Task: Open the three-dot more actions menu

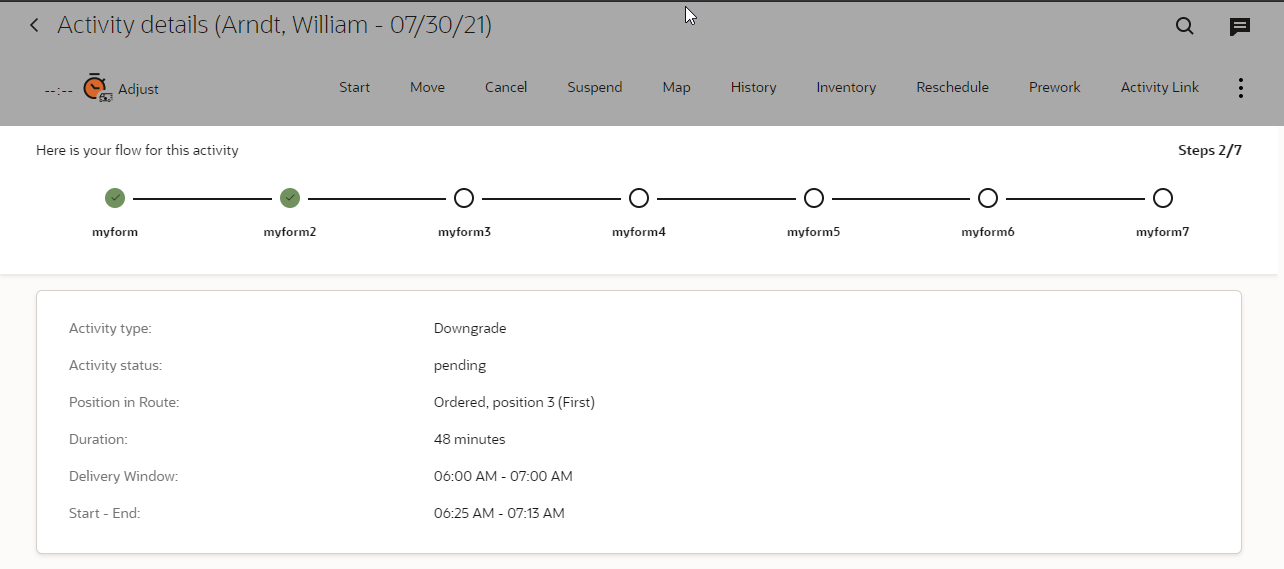Action: (1240, 88)
